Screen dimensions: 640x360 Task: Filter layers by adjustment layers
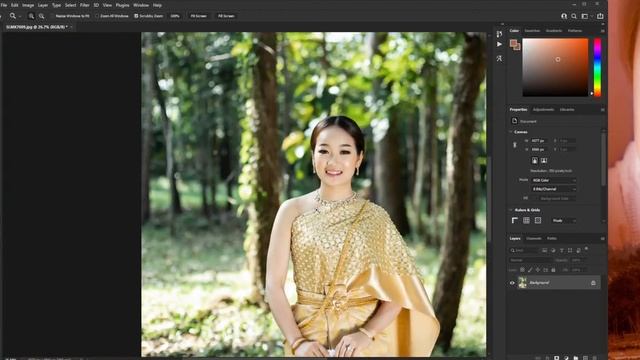(553, 250)
